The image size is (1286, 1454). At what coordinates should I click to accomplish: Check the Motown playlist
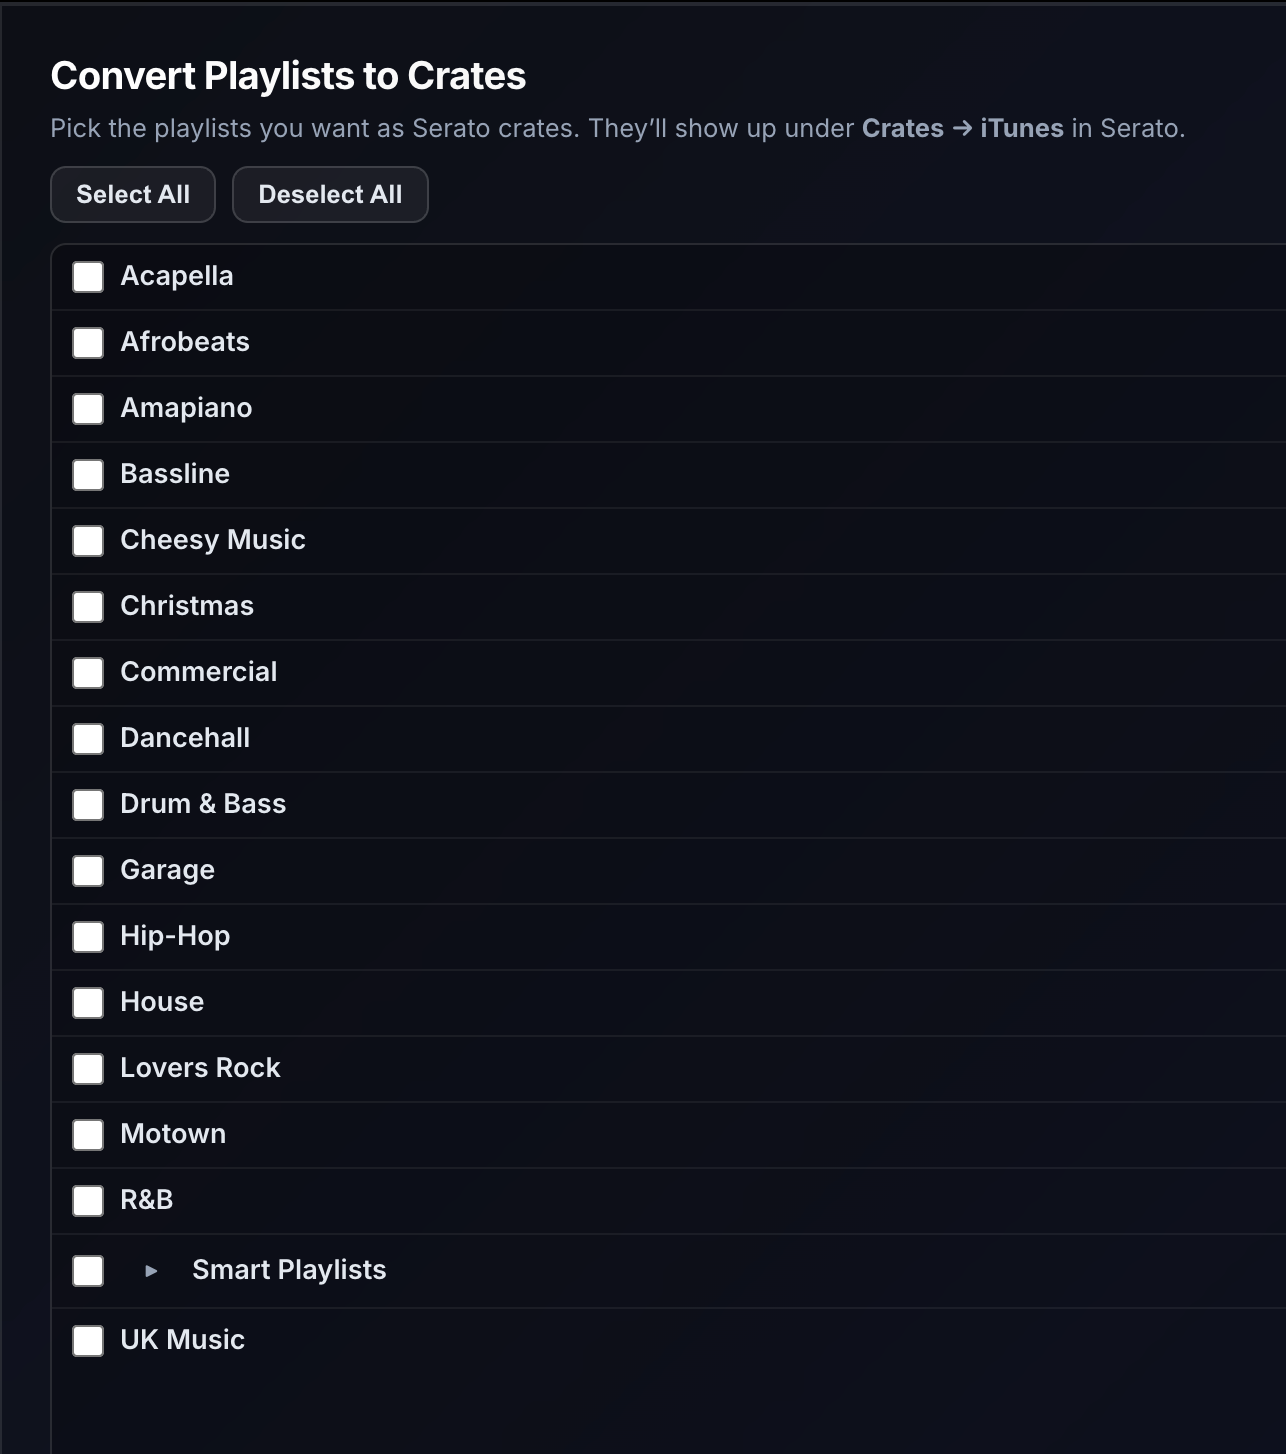click(88, 1135)
